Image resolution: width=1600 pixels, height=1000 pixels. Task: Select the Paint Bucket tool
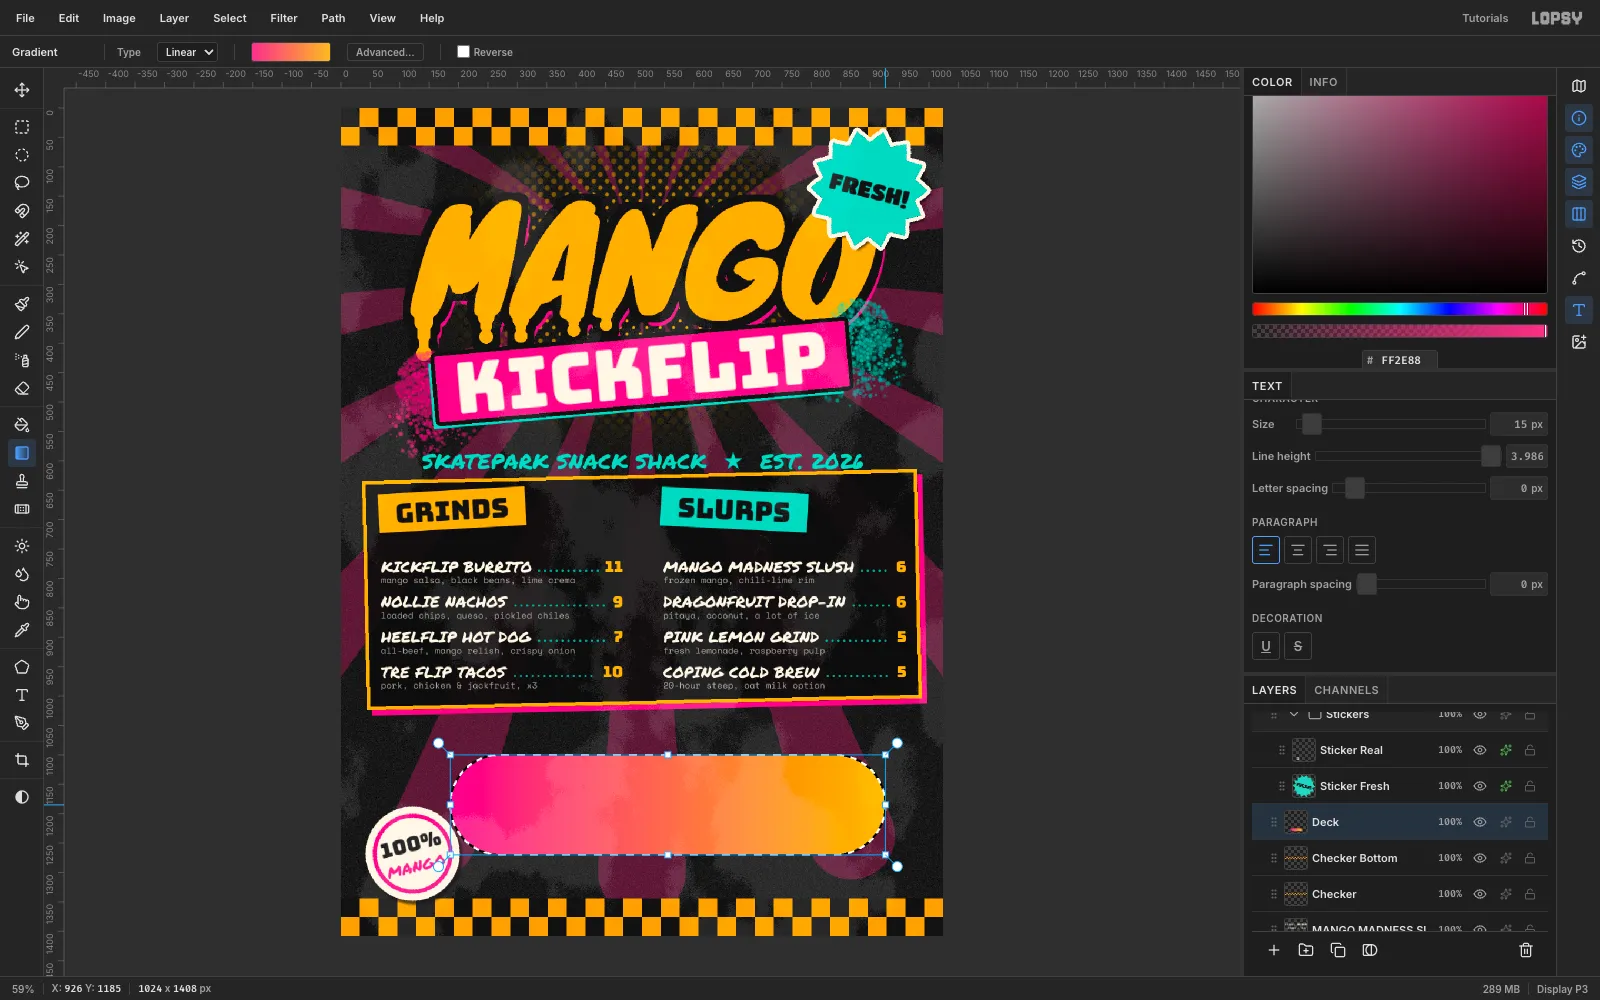coord(22,425)
